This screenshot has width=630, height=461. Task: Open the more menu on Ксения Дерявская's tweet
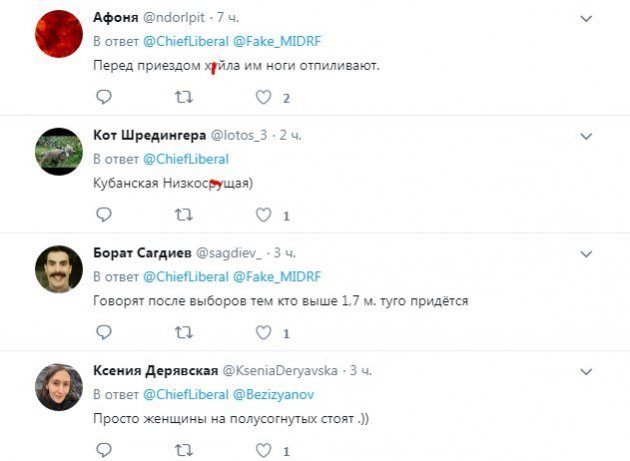[586, 372]
